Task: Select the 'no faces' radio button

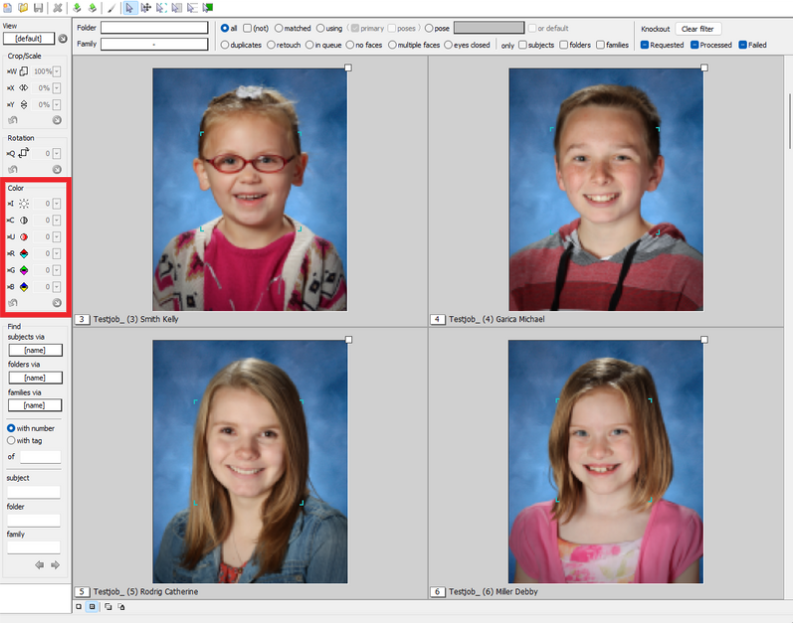Action: point(350,45)
